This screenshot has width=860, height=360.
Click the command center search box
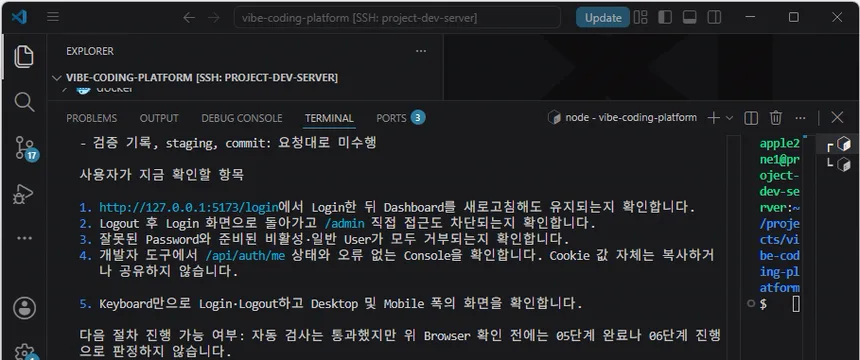397,18
